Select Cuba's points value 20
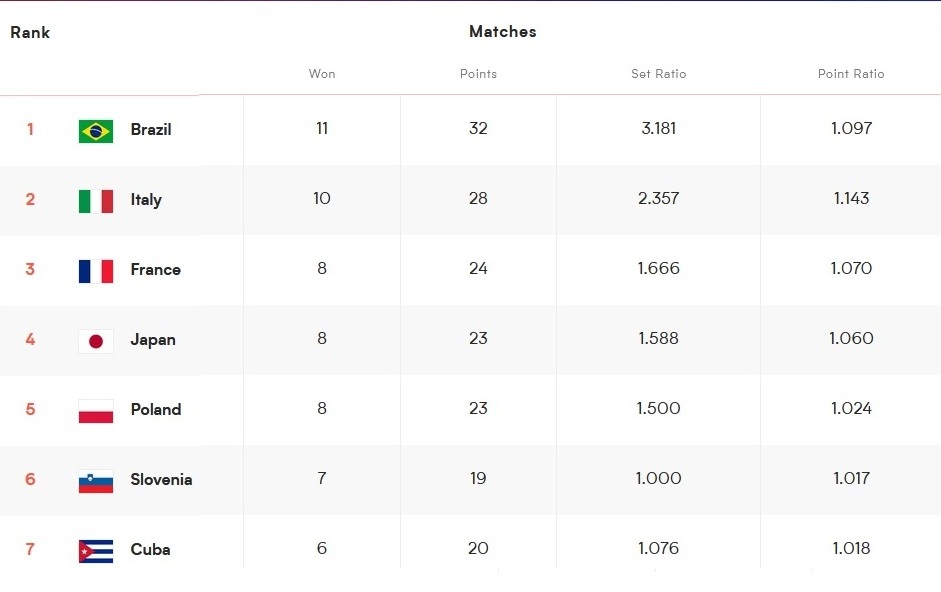The image size is (941, 592). pyautogui.click(x=478, y=548)
